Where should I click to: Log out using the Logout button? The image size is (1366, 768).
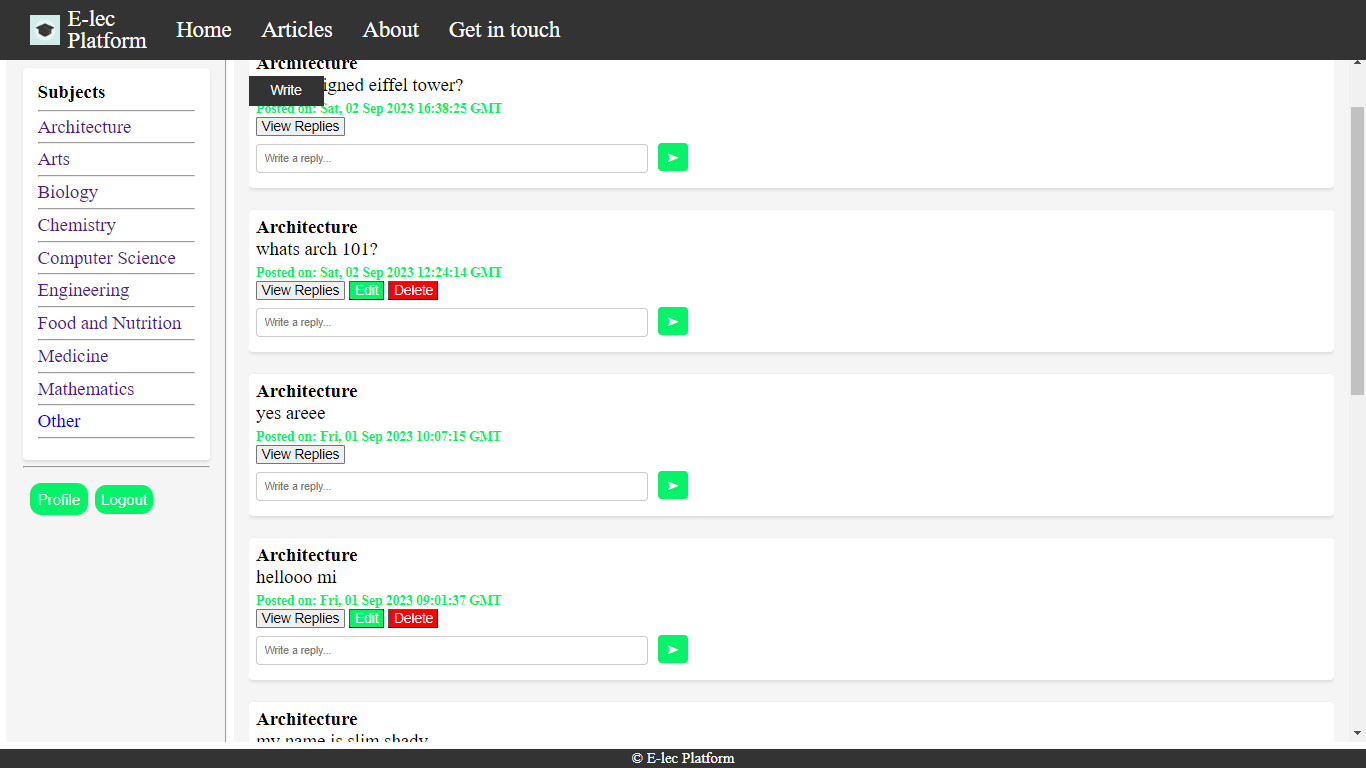coord(124,500)
